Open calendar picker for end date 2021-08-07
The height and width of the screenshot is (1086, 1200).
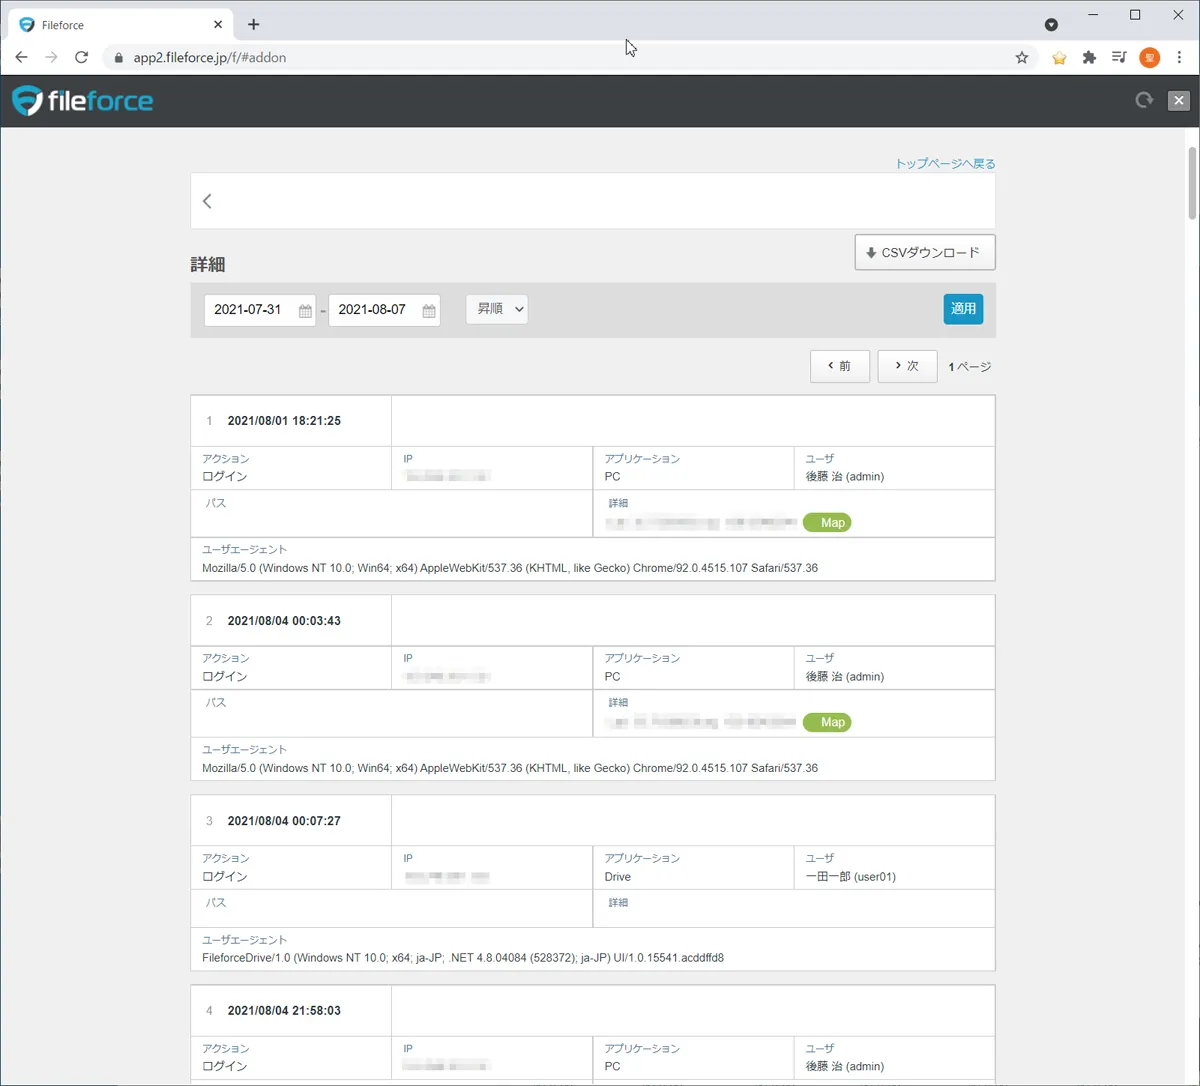(x=429, y=311)
